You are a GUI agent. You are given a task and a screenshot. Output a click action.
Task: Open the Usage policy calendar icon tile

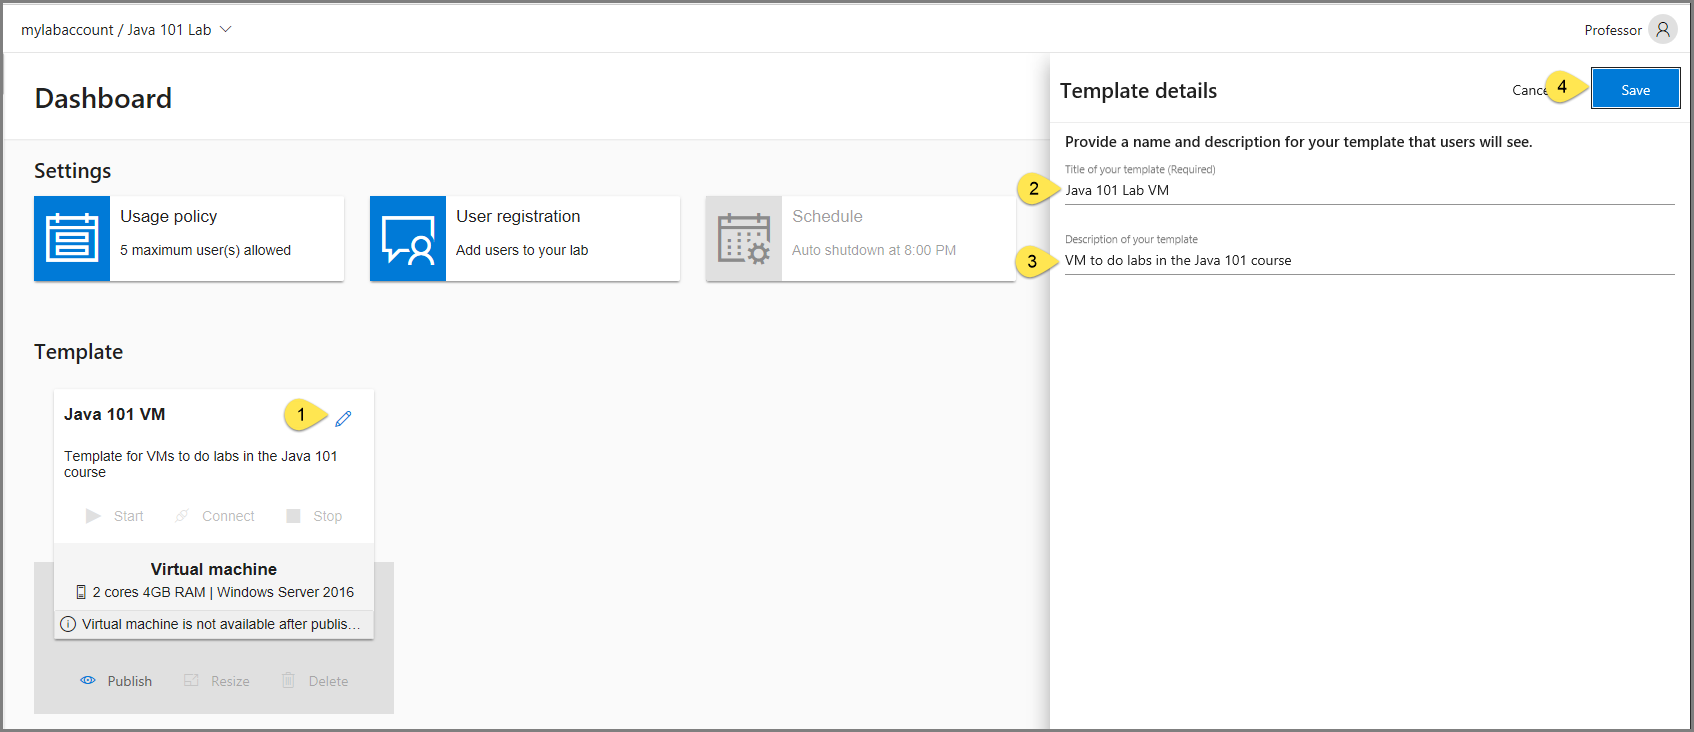[72, 238]
